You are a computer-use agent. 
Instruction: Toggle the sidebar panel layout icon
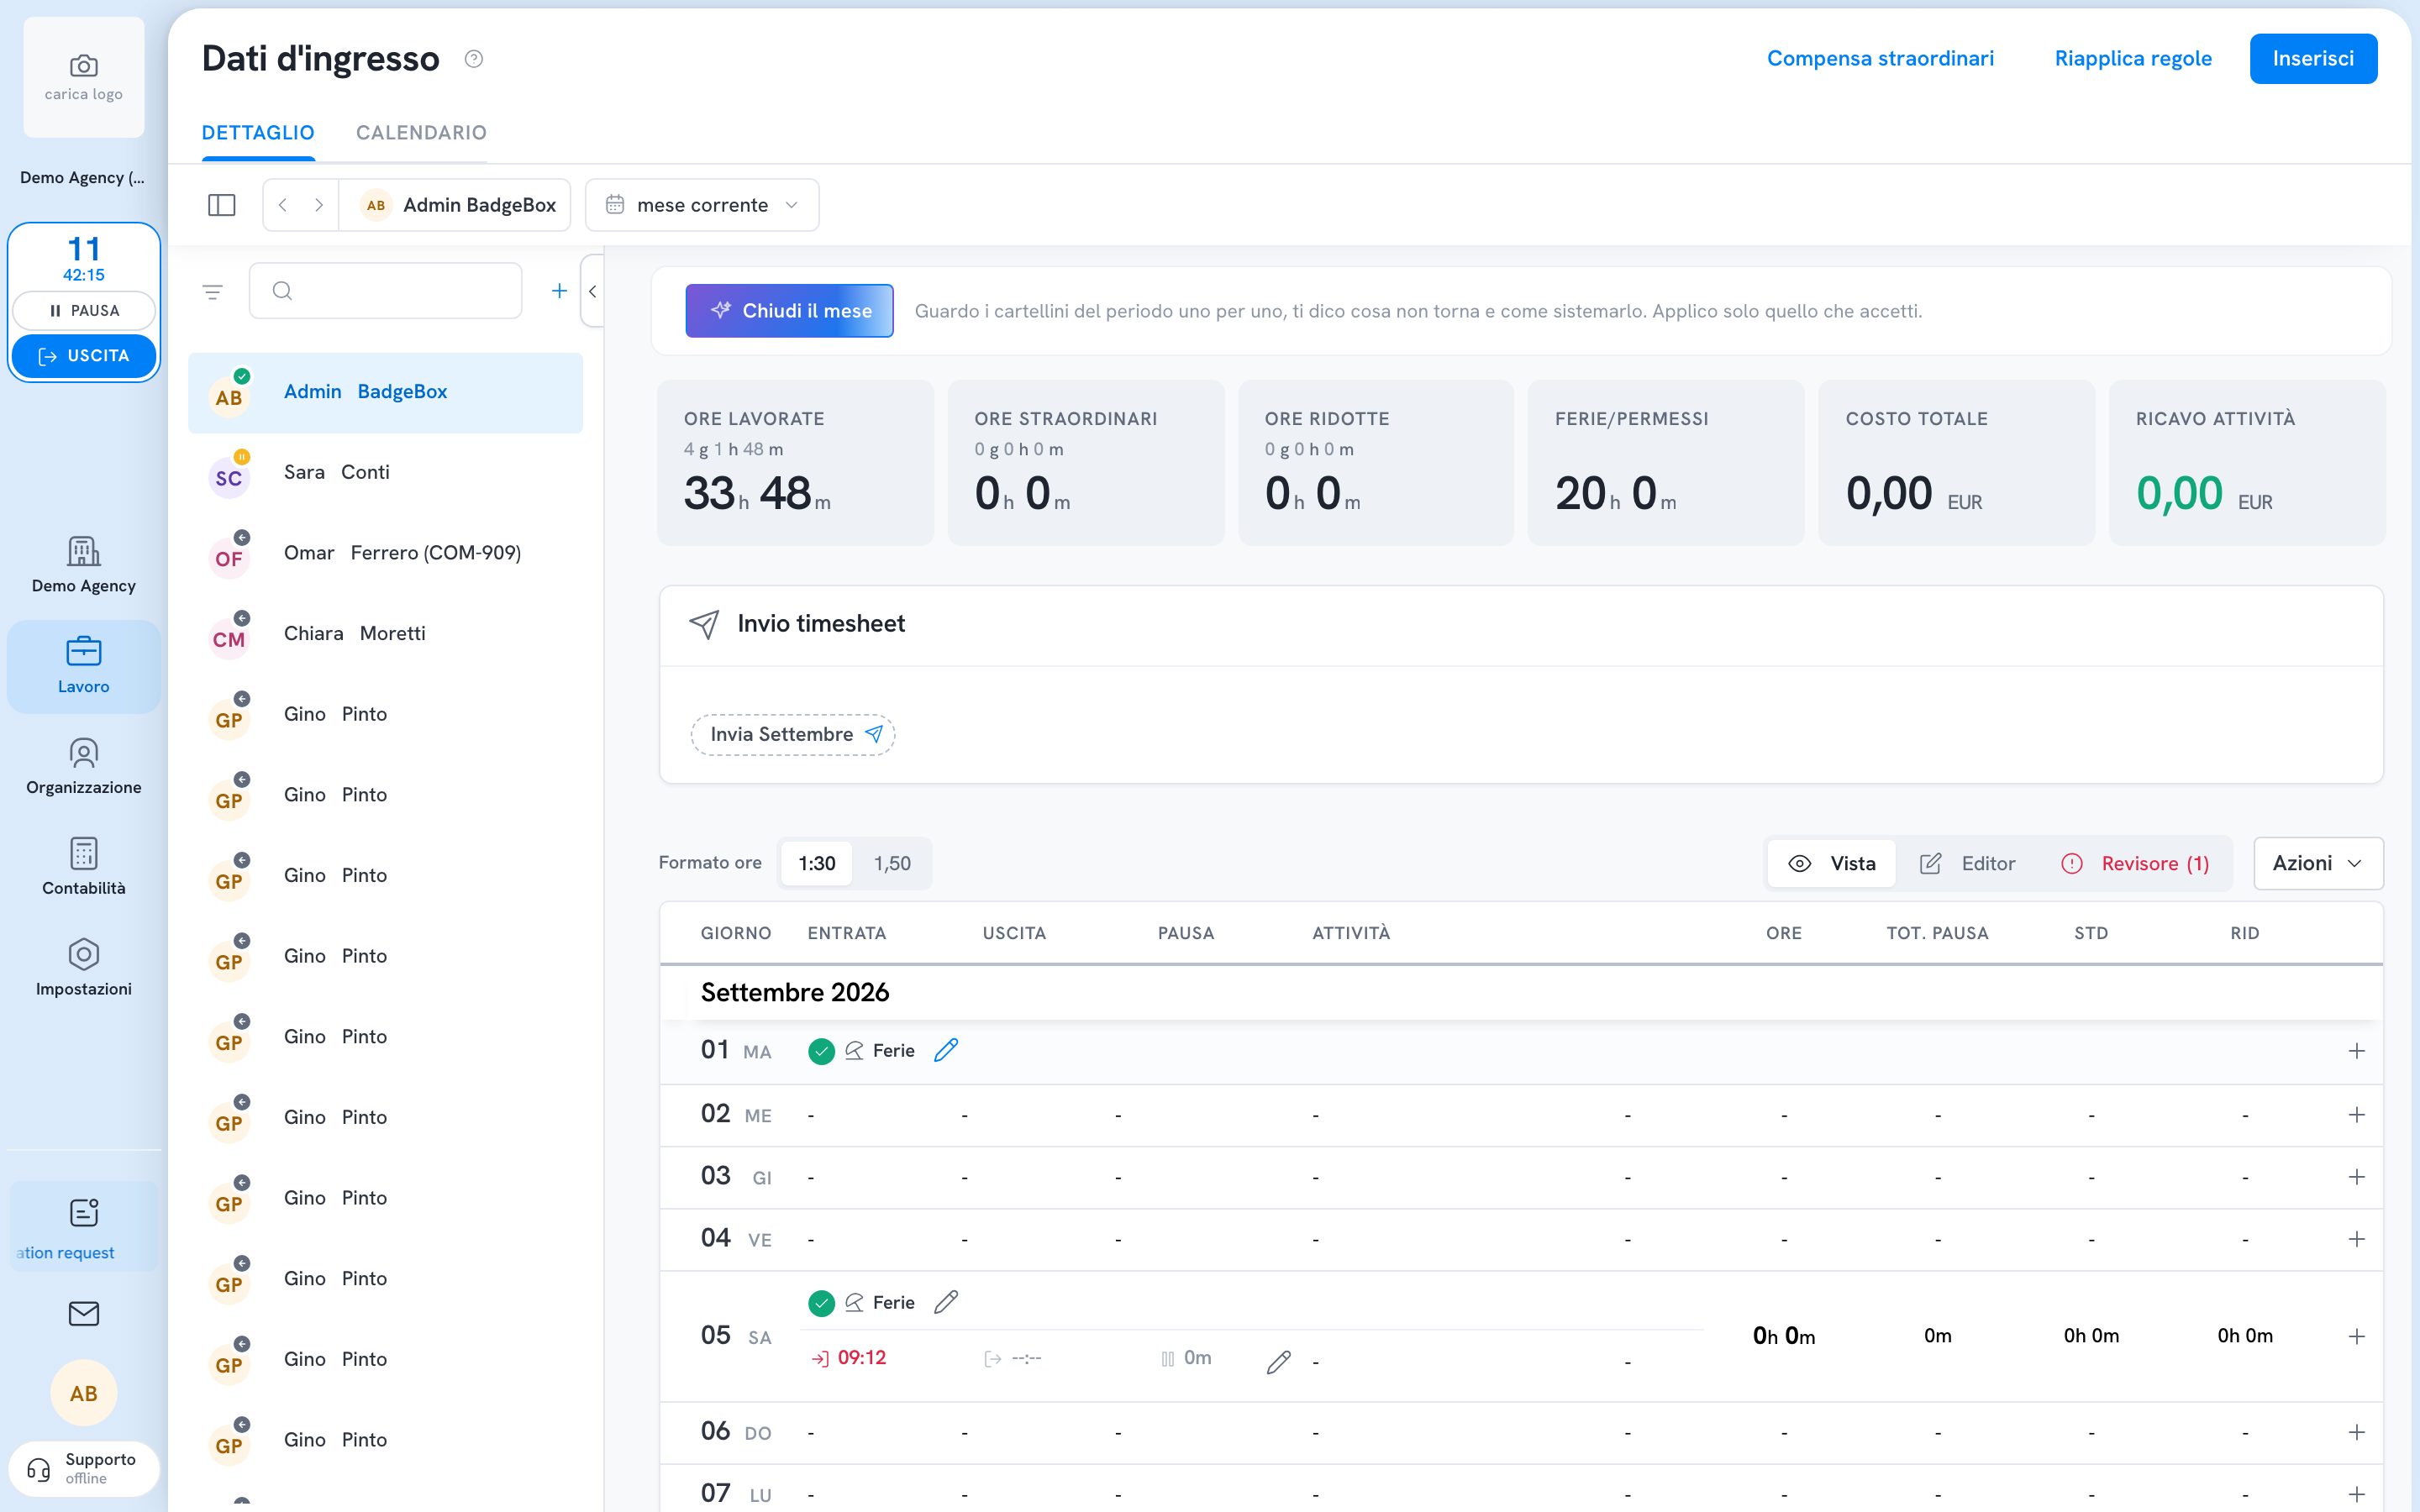[x=221, y=205]
